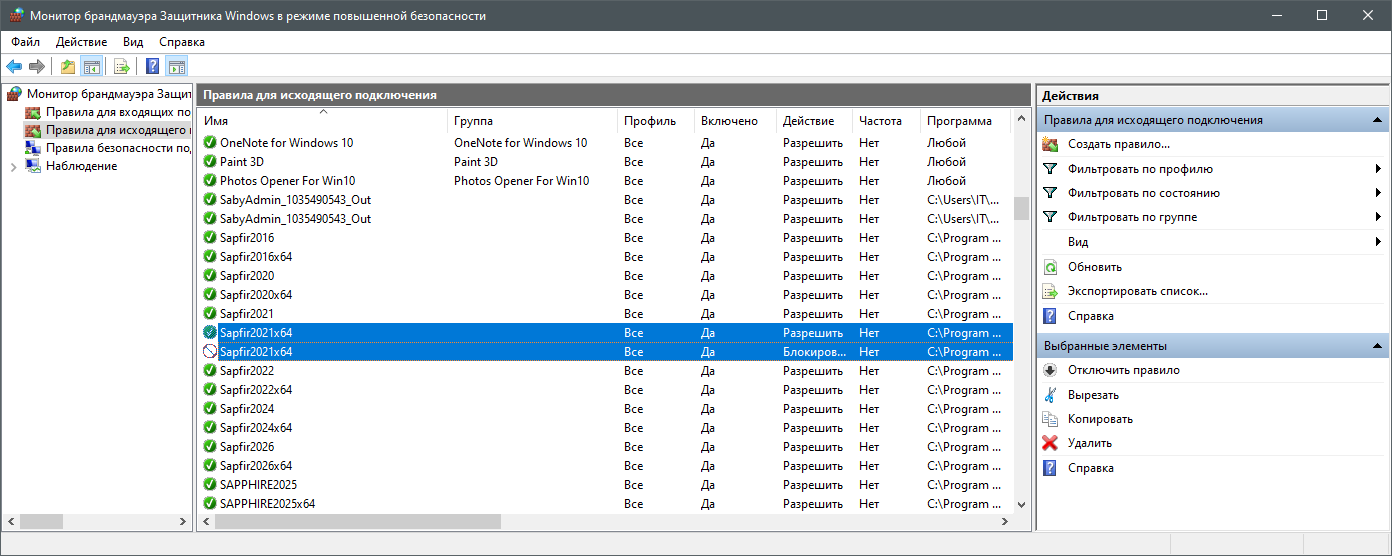Click the firewall monitor root tree icon
Viewport: 1392px width, 556px height.
click(x=14, y=93)
